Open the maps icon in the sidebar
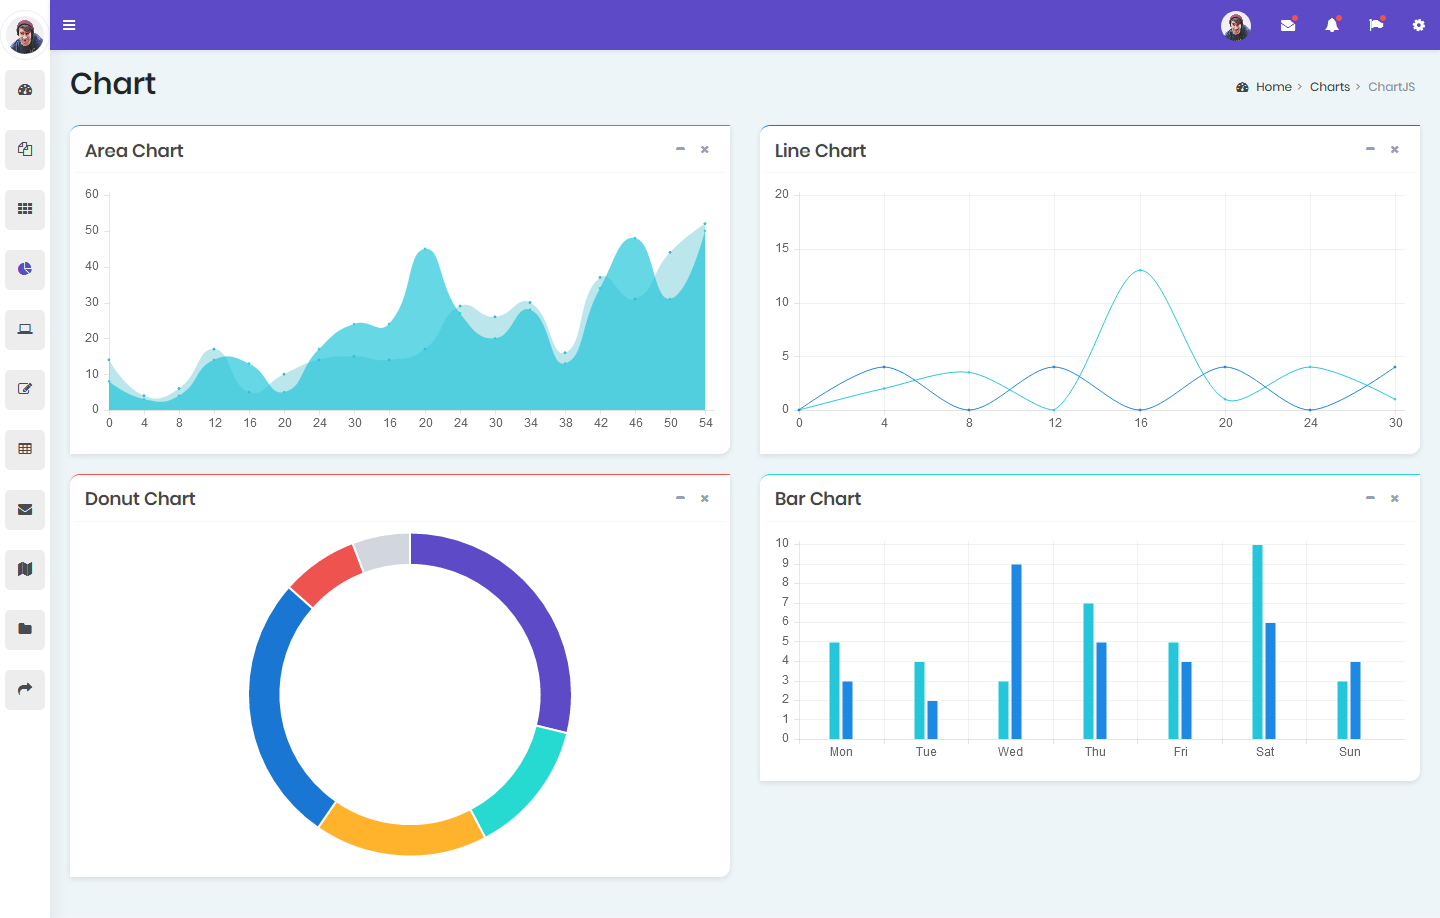Image resolution: width=1440 pixels, height=918 pixels. tap(25, 570)
